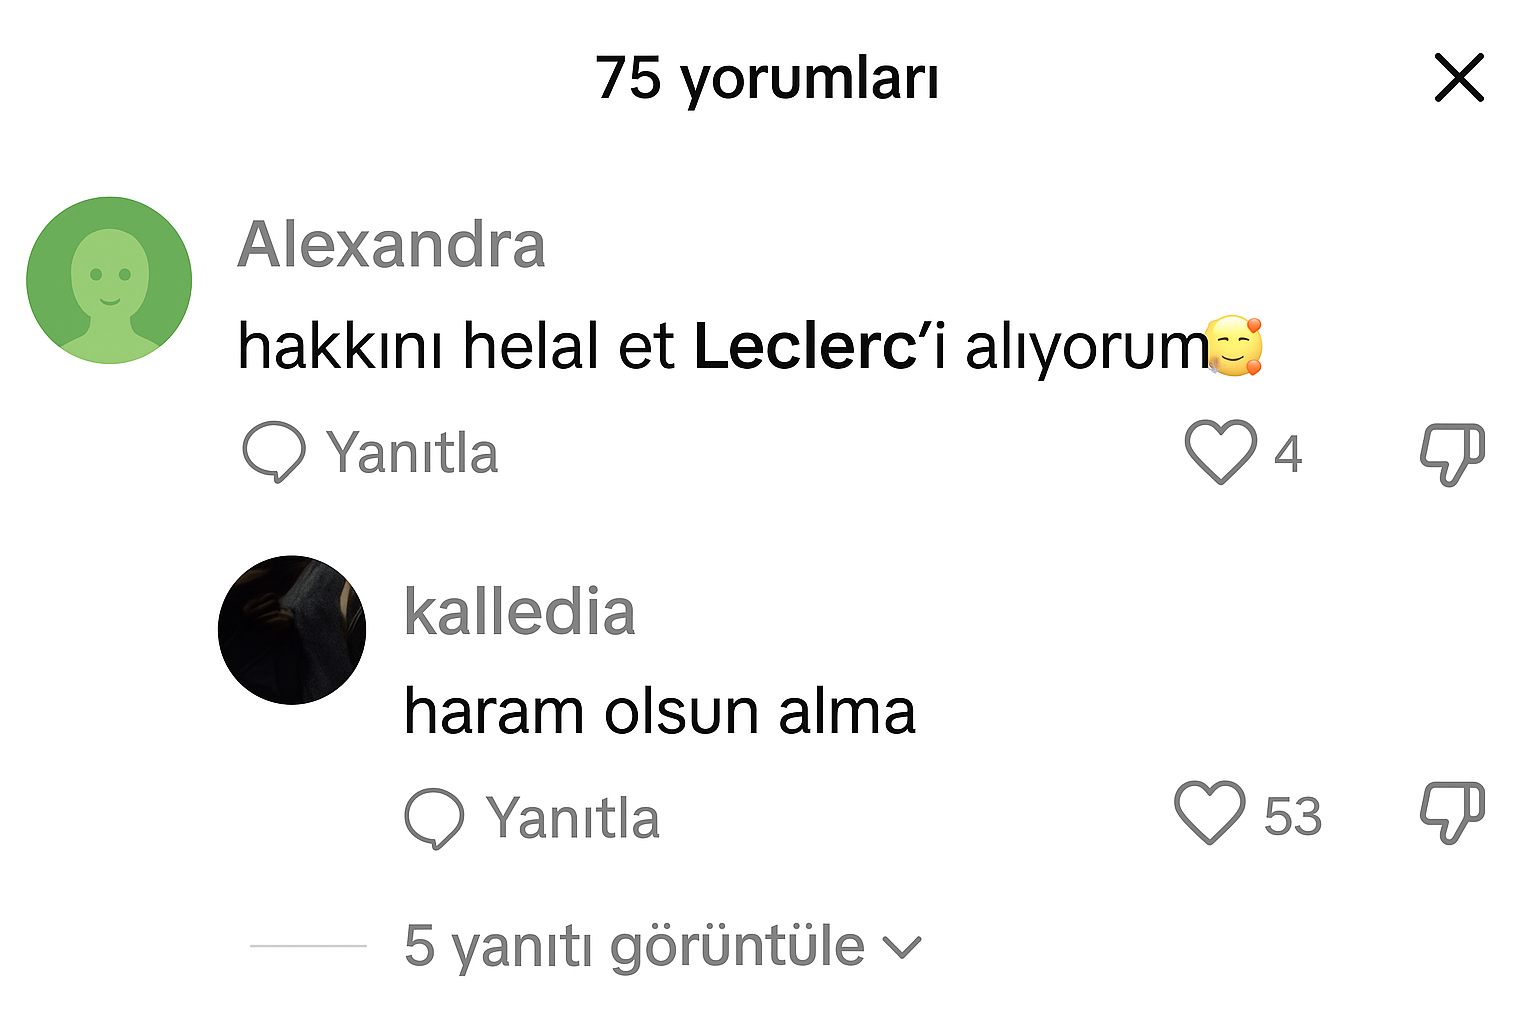Image resolution: width=1536 pixels, height=1024 pixels.
Task: Click the speech bubble icon under kalledia's reply
Action: tap(434, 818)
